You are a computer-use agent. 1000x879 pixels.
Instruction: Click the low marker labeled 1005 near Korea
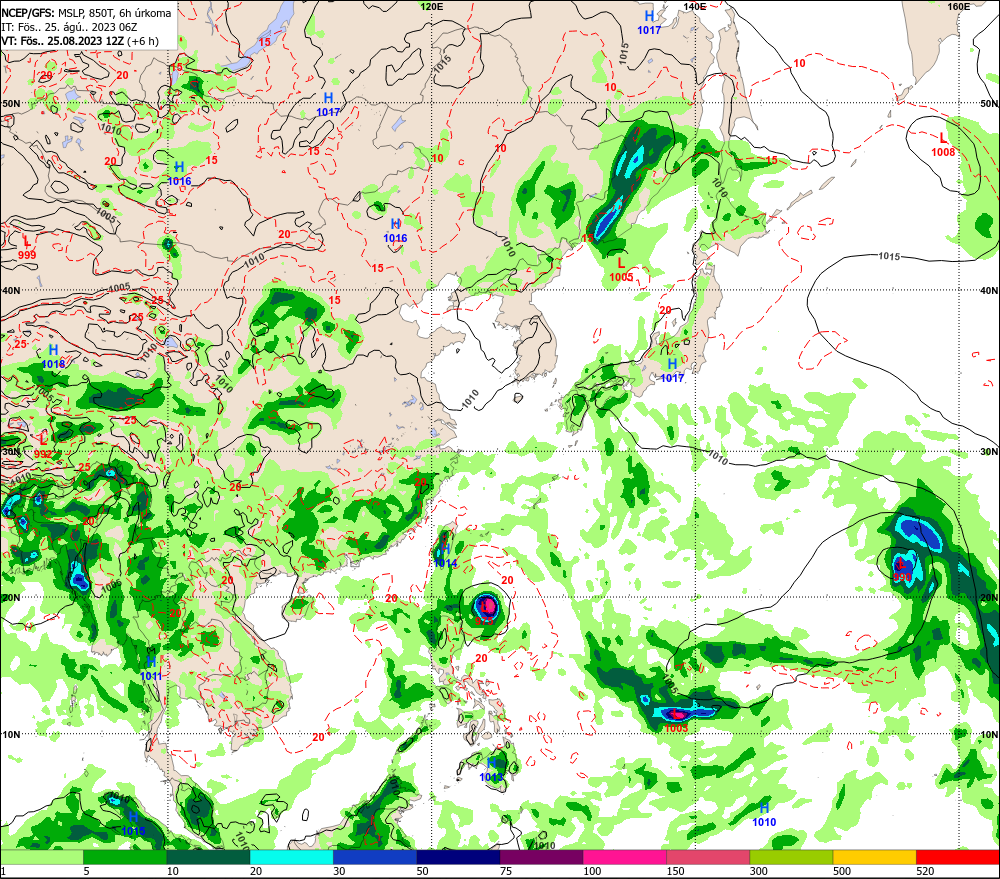pos(621,270)
